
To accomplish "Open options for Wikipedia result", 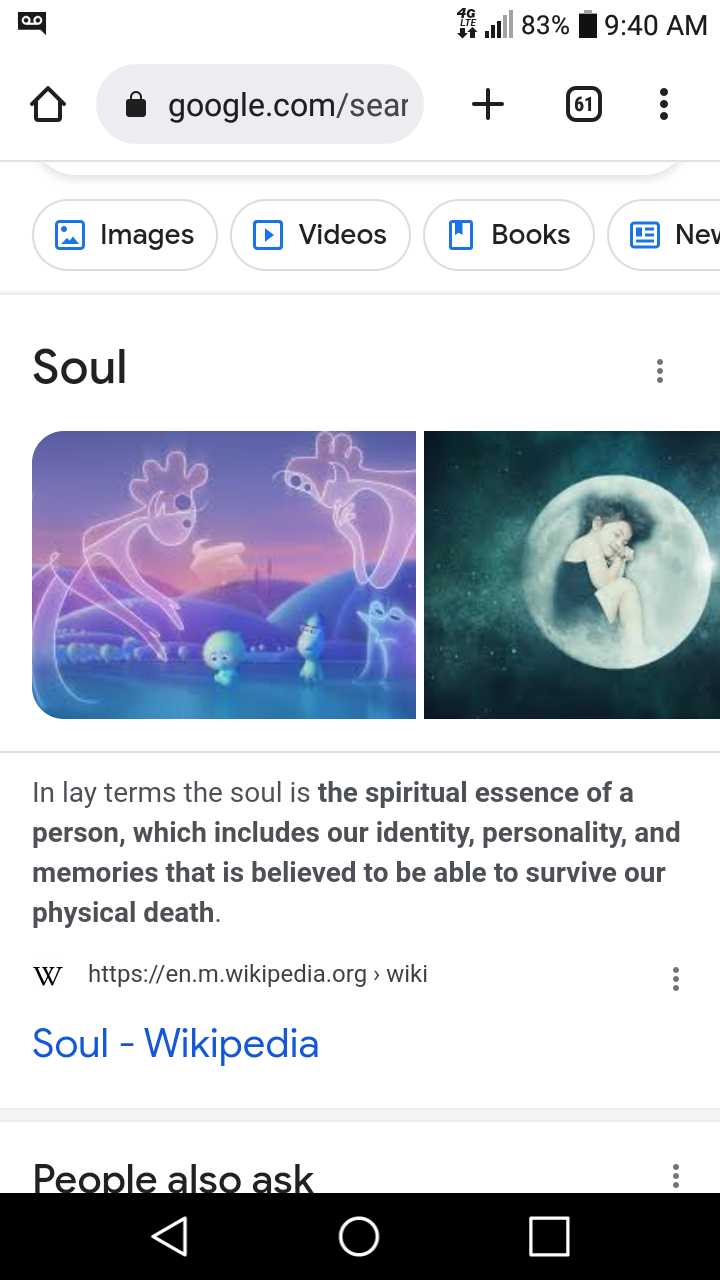I will click(676, 979).
